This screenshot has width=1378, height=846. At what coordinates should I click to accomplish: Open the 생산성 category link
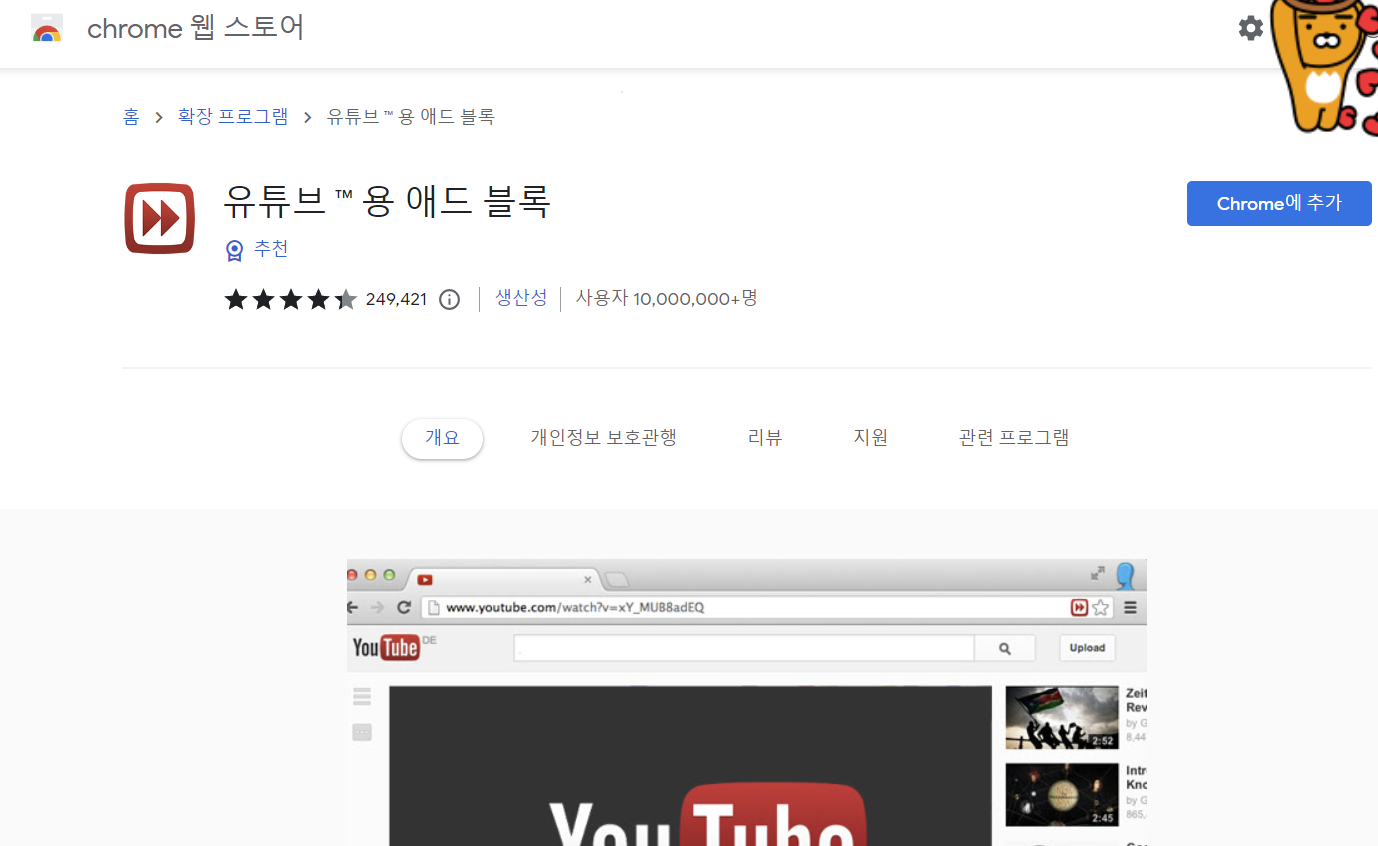(521, 298)
